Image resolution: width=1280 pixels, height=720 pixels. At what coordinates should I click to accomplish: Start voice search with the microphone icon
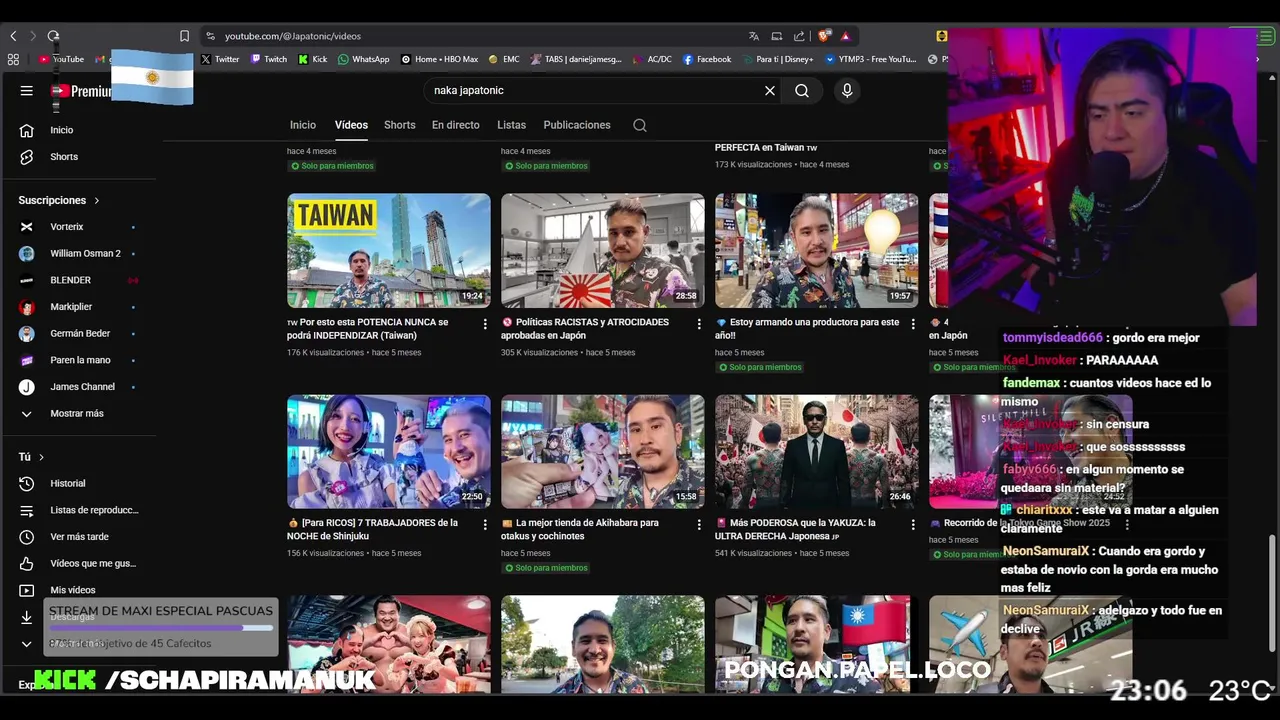click(x=847, y=91)
